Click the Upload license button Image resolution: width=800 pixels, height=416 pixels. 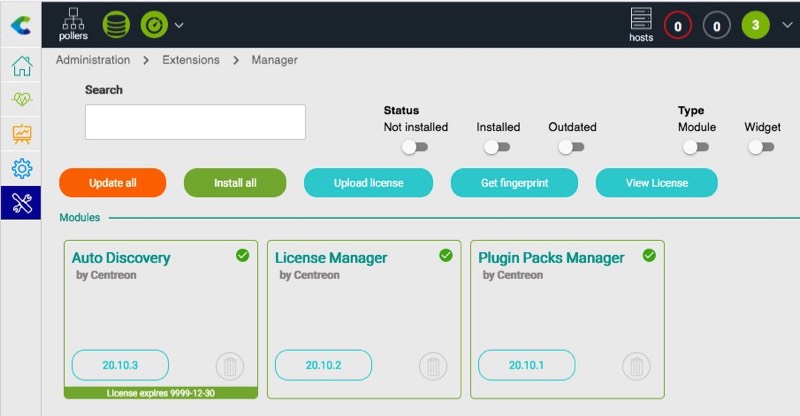point(368,183)
